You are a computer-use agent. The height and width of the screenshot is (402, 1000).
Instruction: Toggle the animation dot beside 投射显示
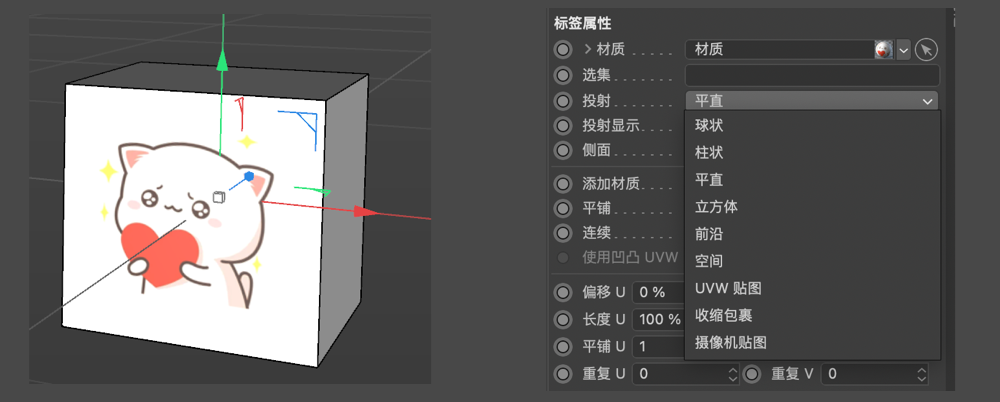[562, 126]
